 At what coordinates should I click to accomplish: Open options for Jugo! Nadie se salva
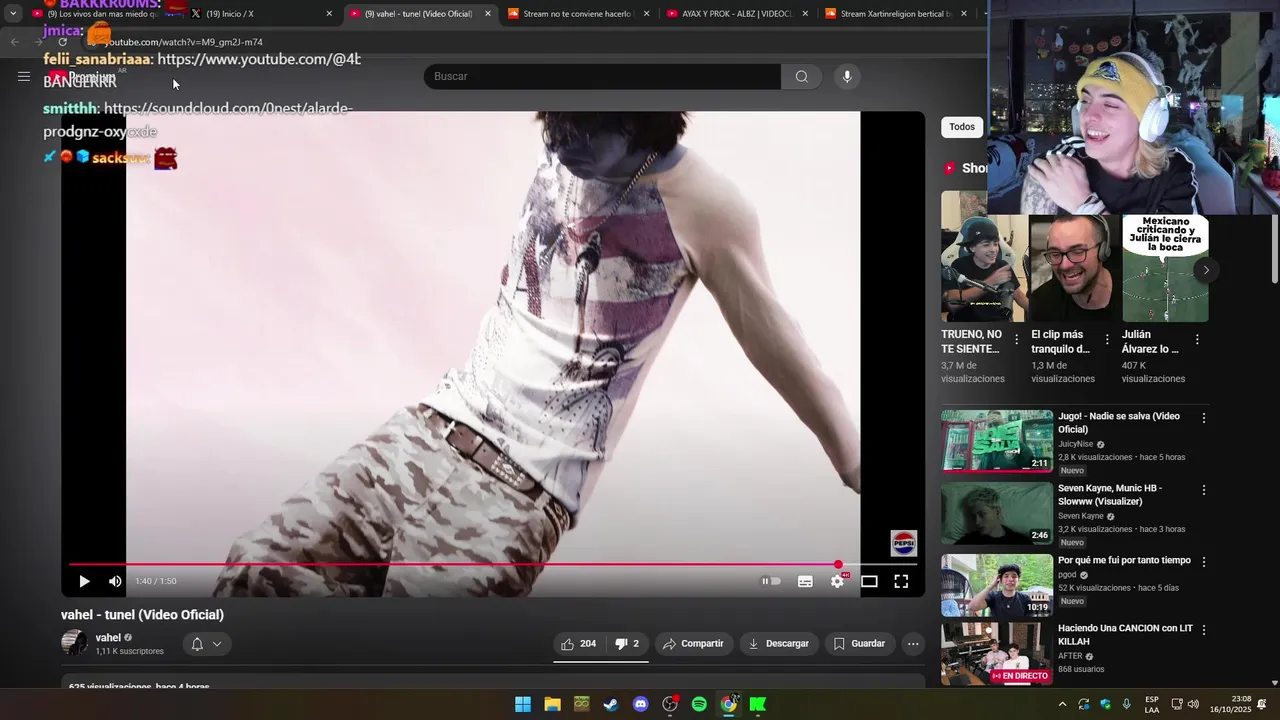tap(1204, 418)
